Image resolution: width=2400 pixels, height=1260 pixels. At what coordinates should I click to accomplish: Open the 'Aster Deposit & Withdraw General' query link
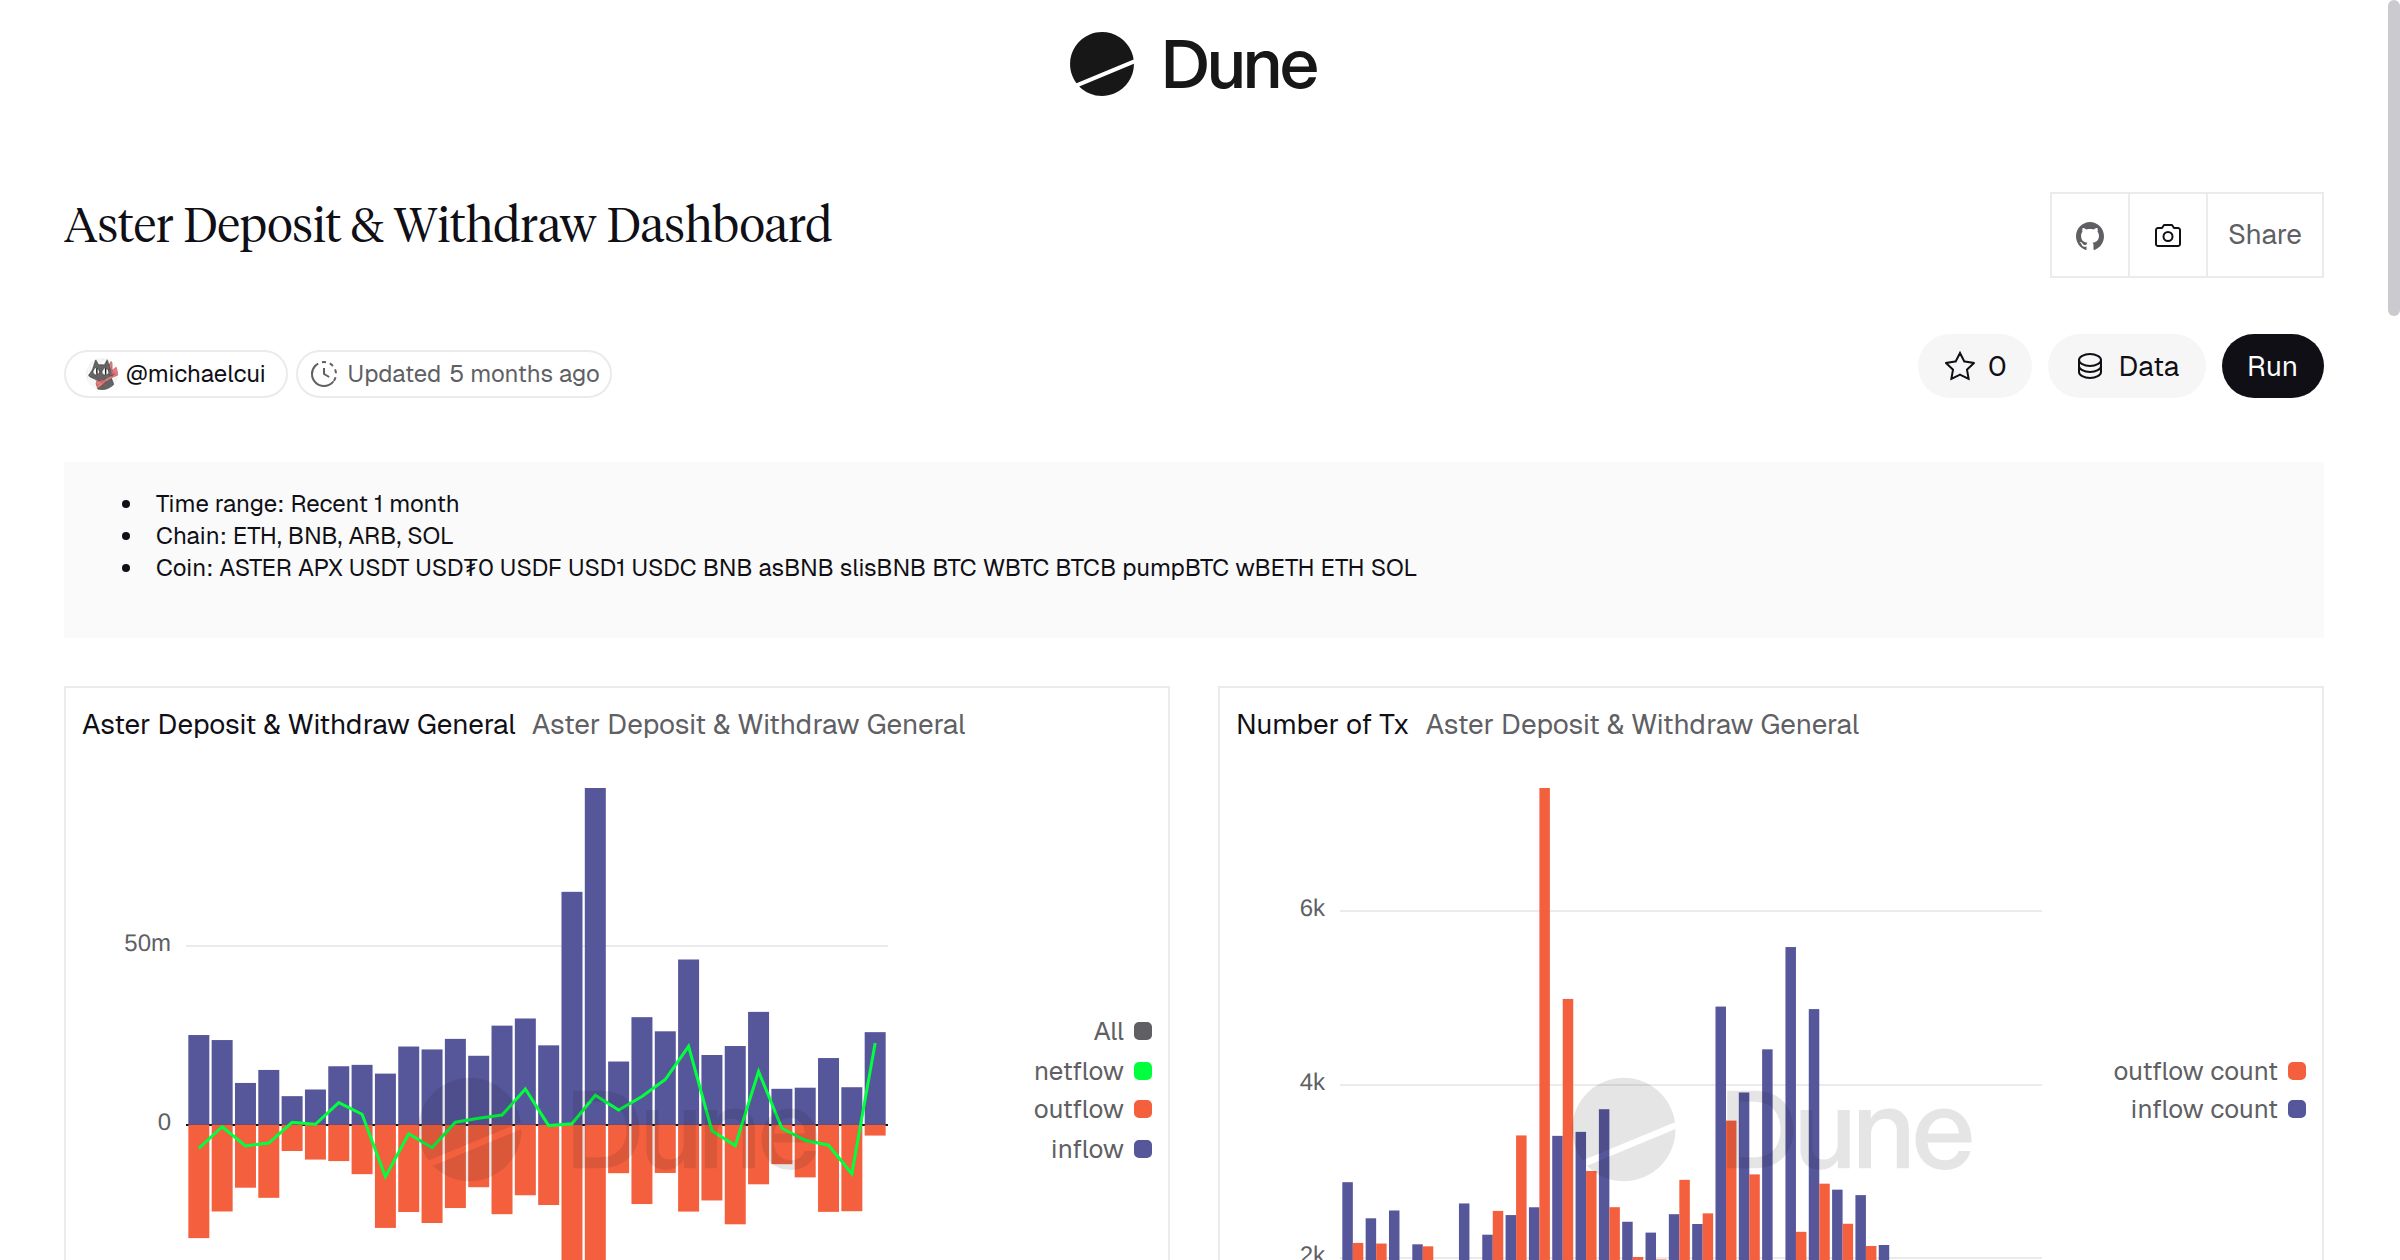[x=748, y=724]
